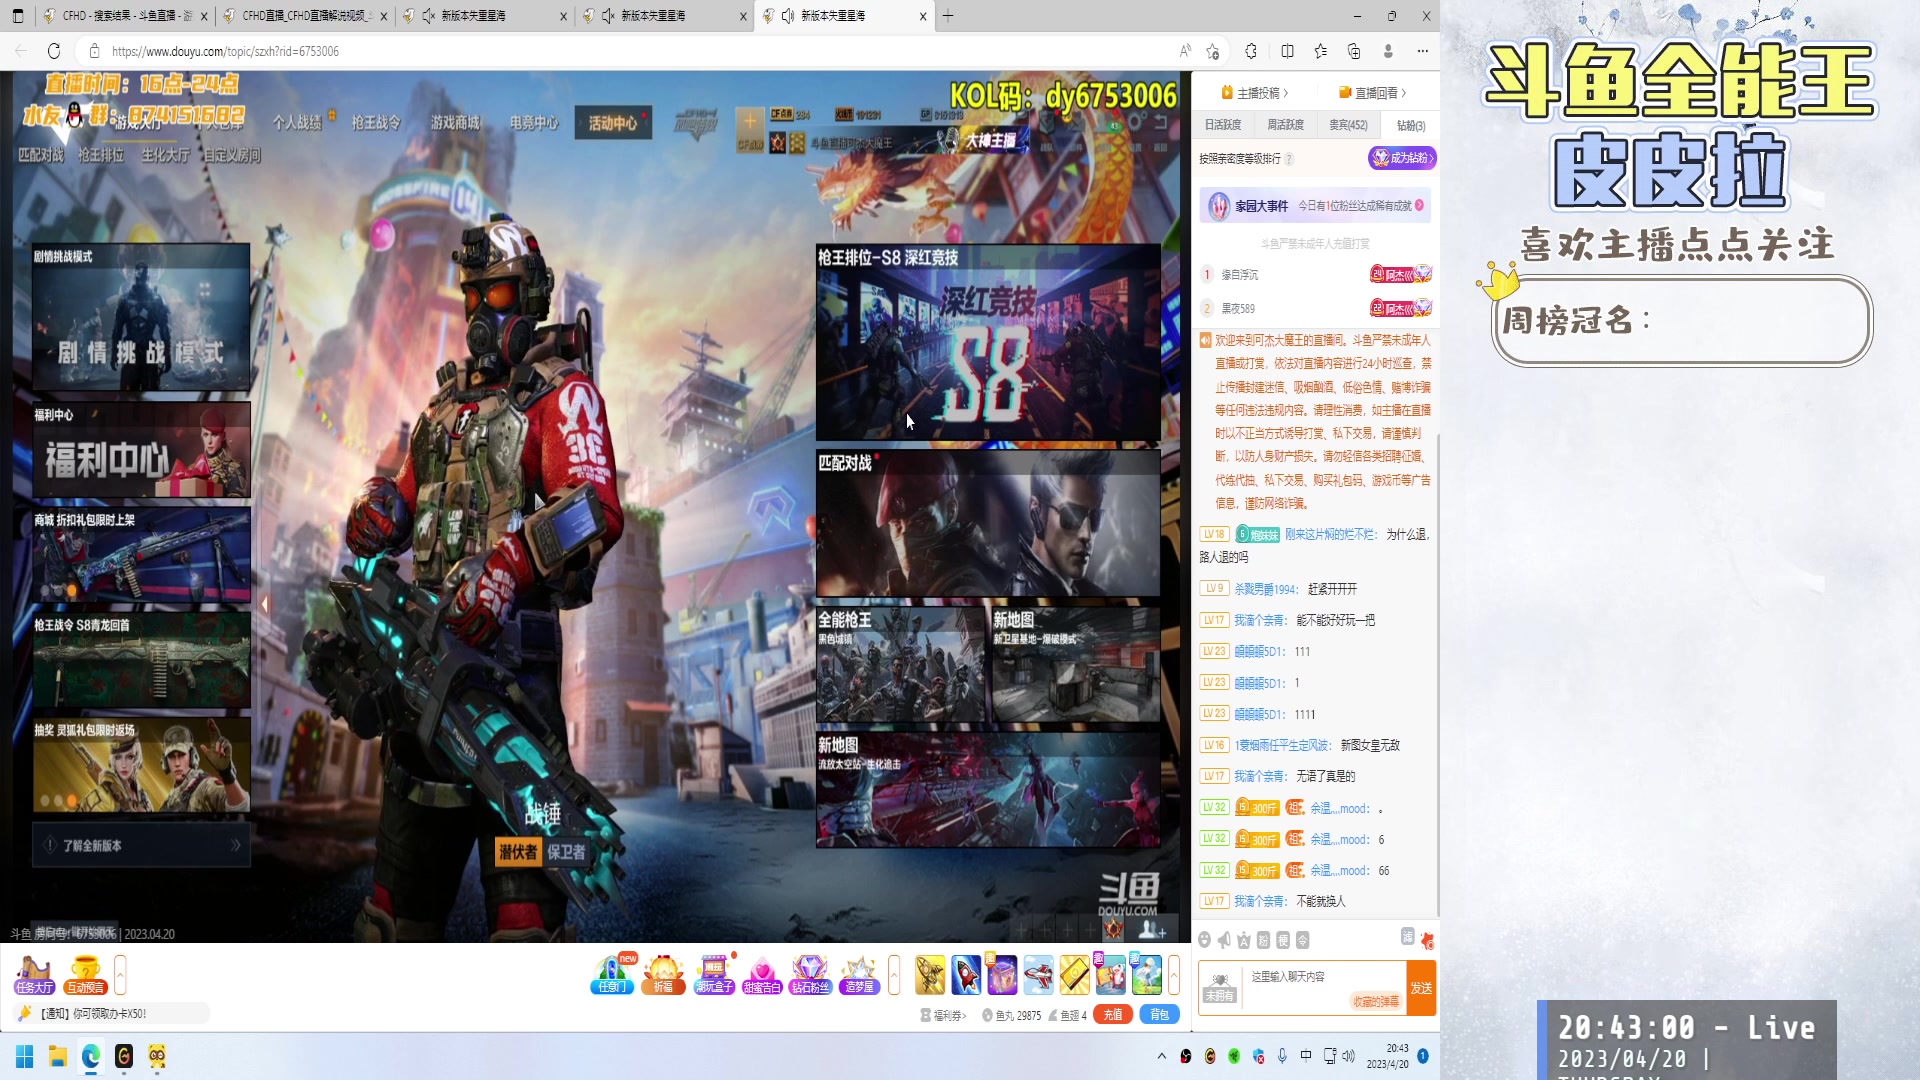Image resolution: width=1920 pixels, height=1080 pixels.
Task: Select the airplane gift icon
Action: pos(1038,974)
